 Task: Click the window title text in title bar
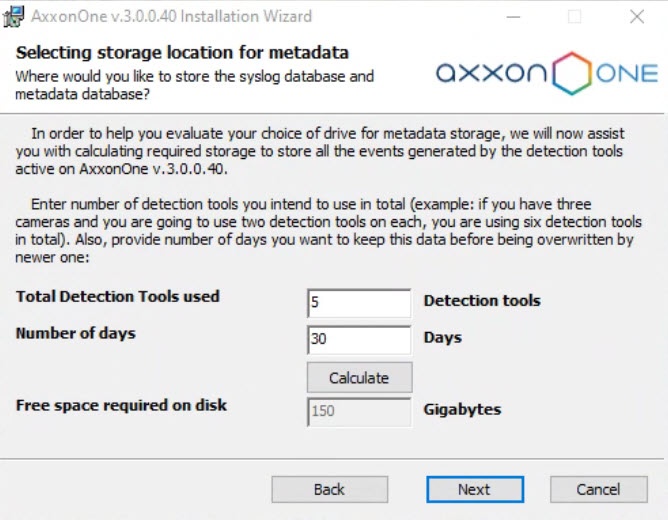(x=171, y=17)
